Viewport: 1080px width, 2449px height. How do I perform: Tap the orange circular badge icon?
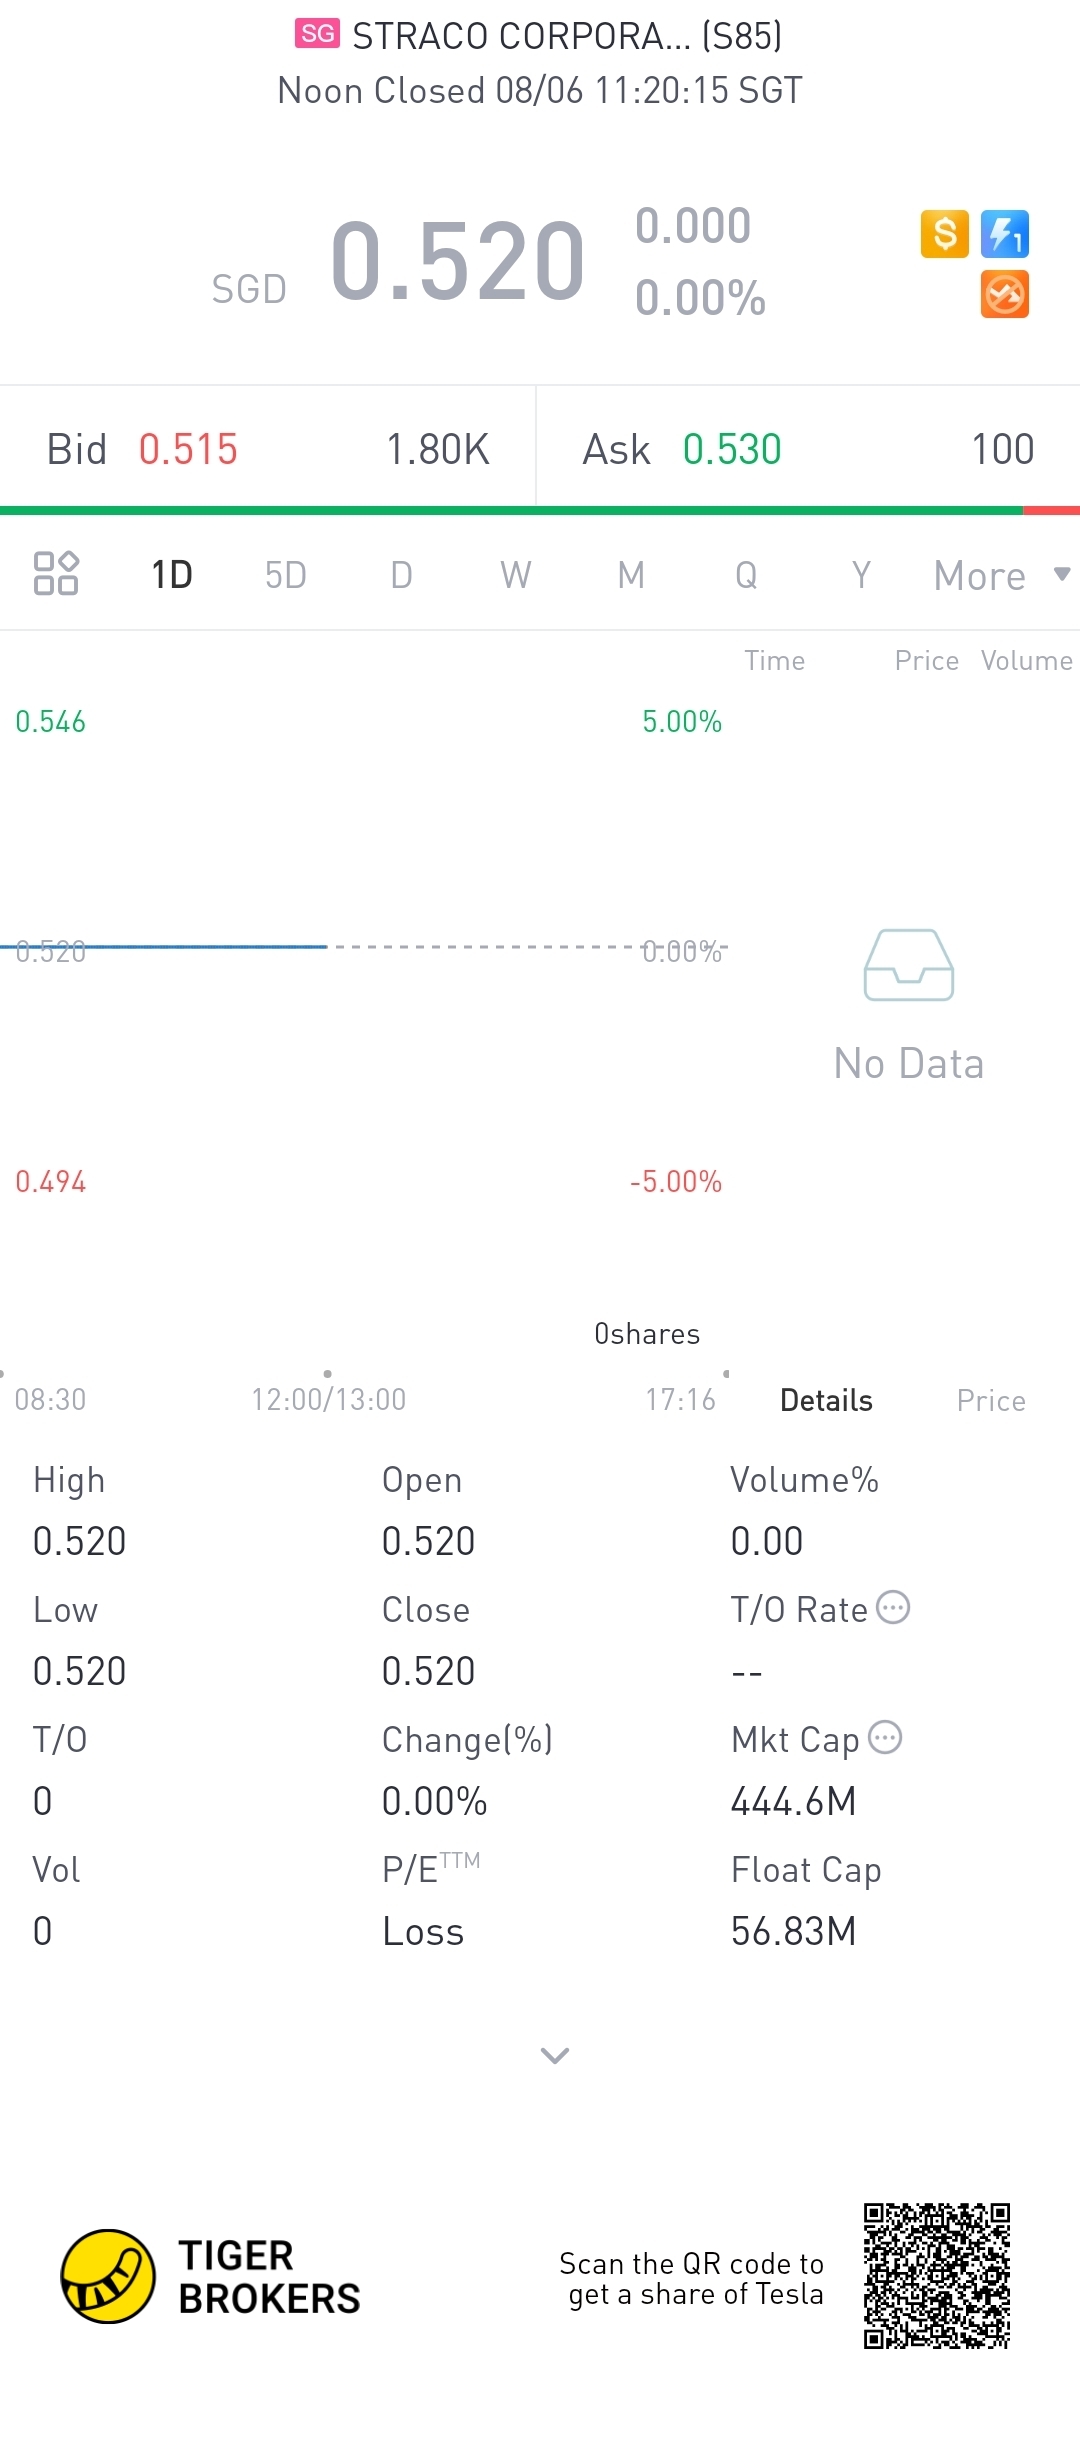1004,295
